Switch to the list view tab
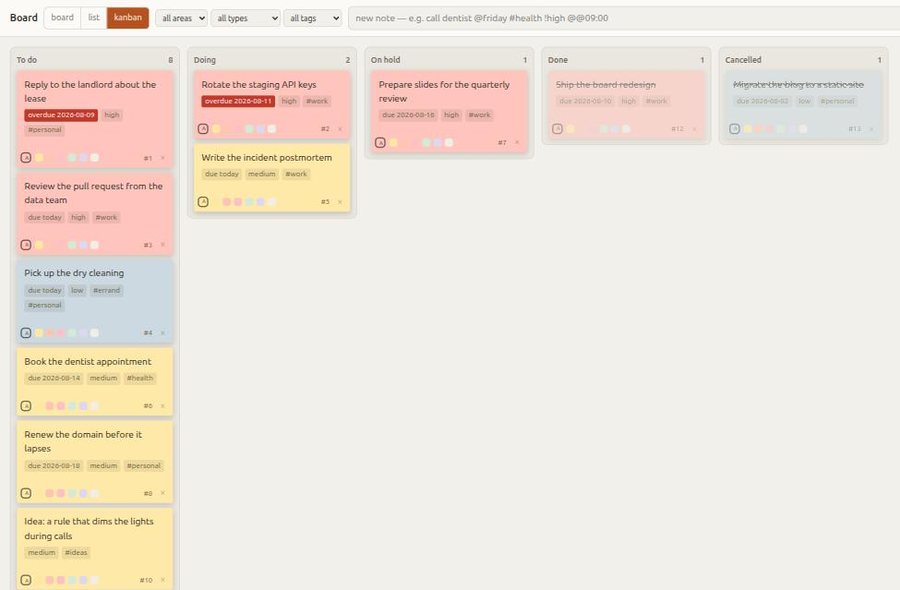 pyautogui.click(x=94, y=17)
